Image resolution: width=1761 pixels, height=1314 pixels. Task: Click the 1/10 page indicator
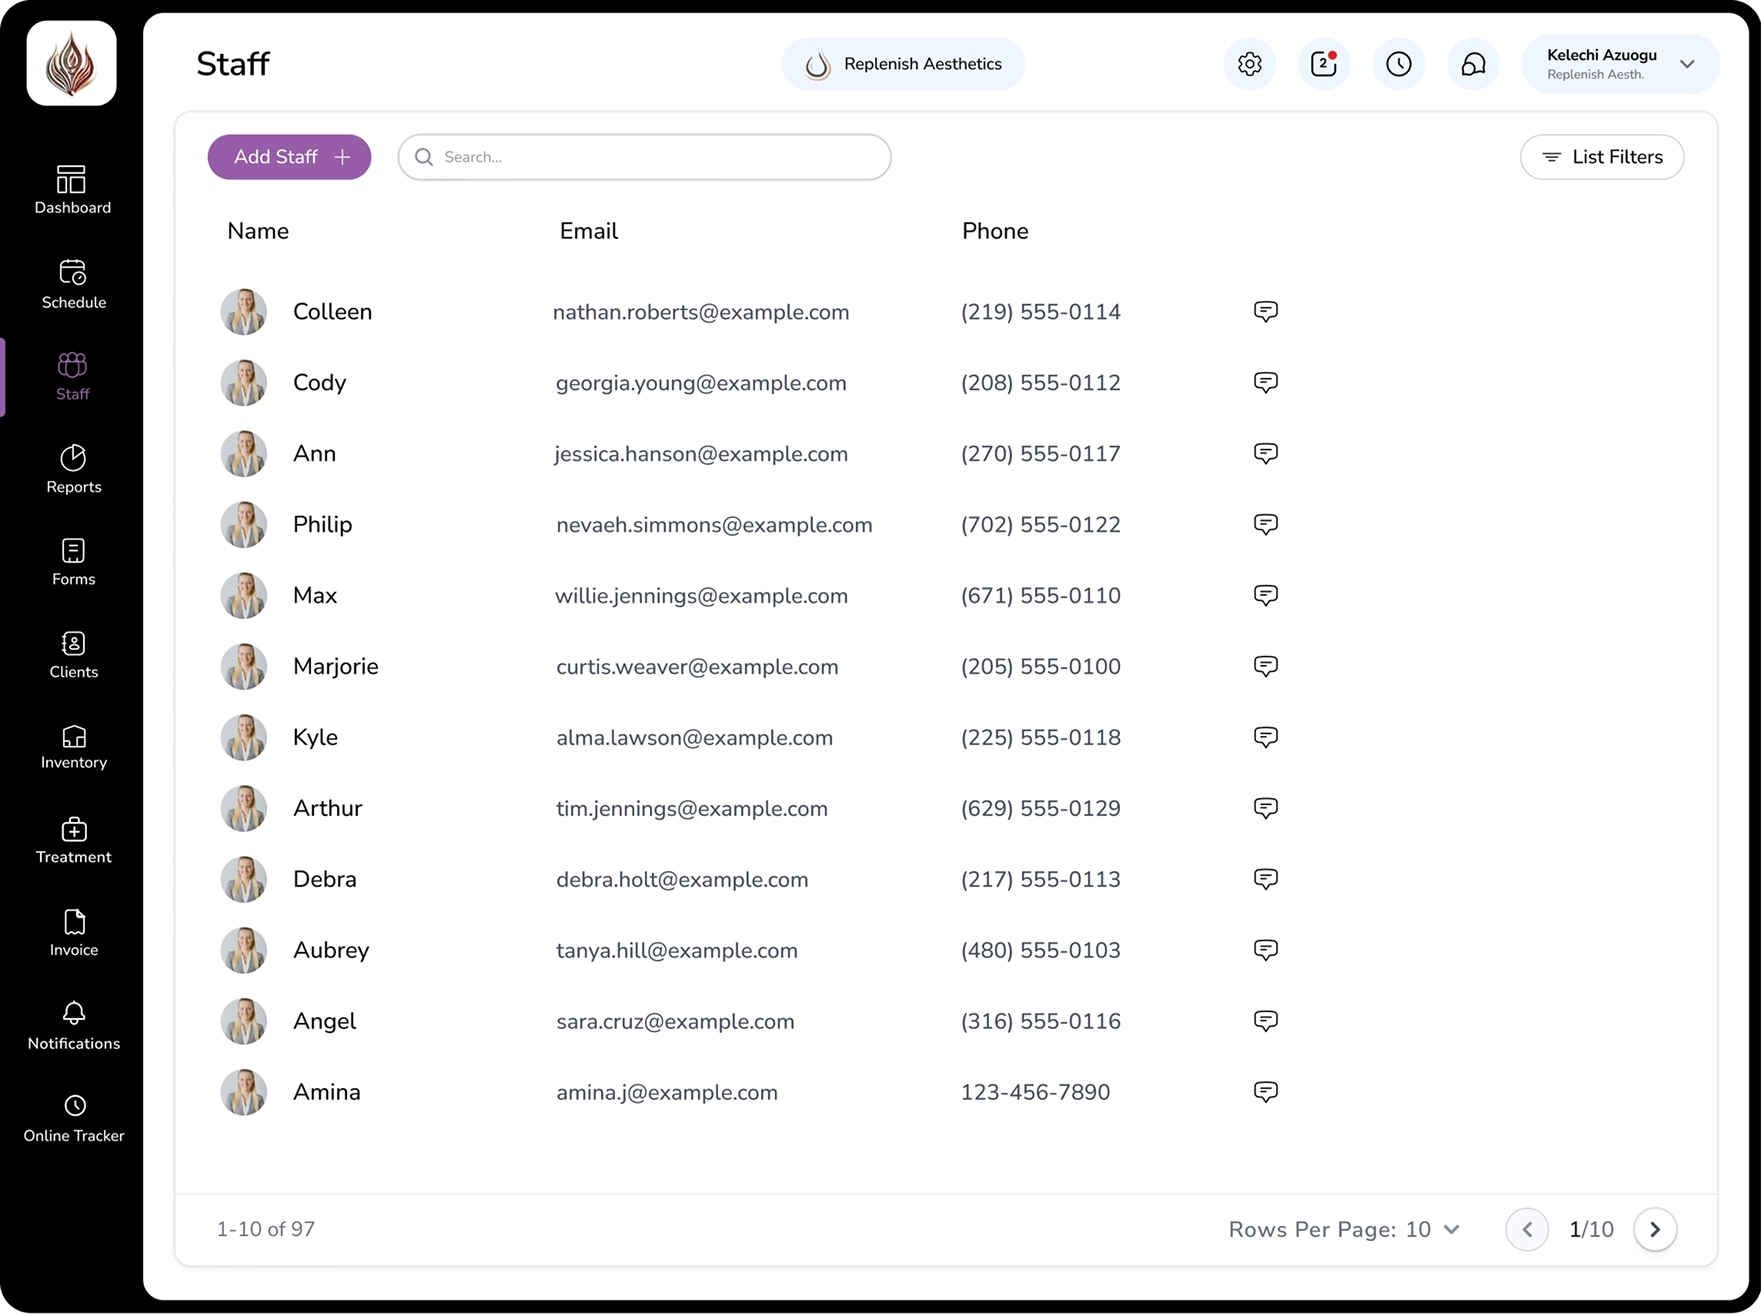1591,1229
